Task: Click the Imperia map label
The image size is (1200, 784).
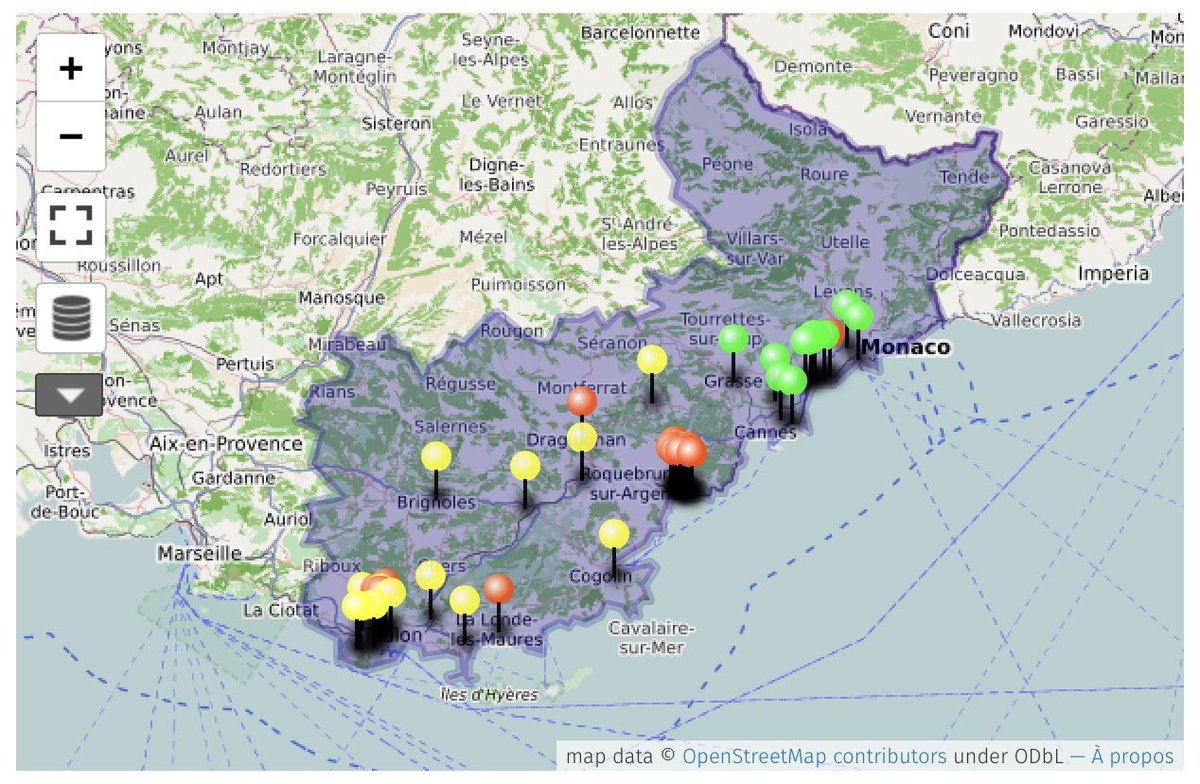Action: (1114, 273)
